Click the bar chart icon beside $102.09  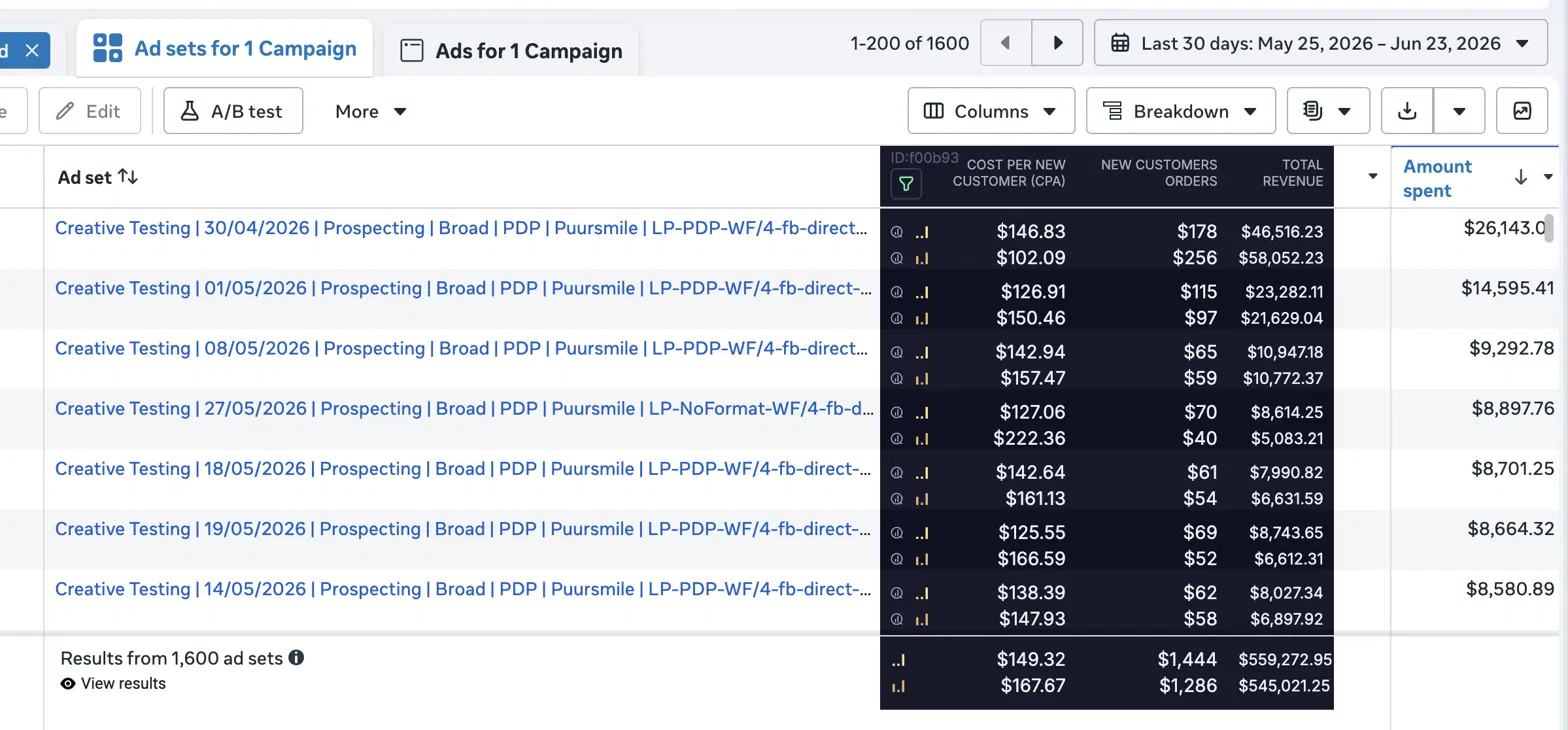(921, 258)
